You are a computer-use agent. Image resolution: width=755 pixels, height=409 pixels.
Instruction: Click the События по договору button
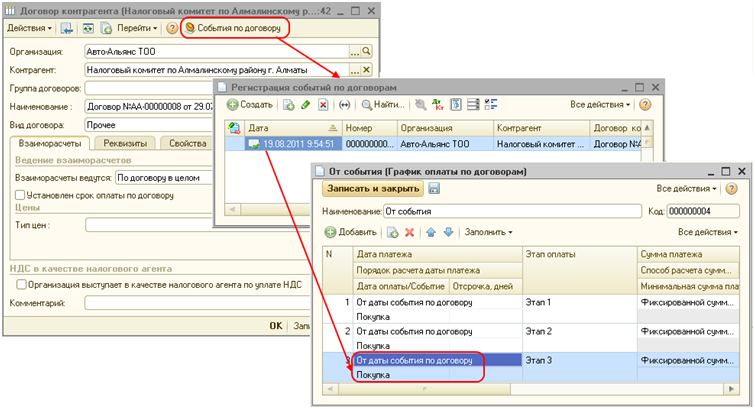pos(232,28)
